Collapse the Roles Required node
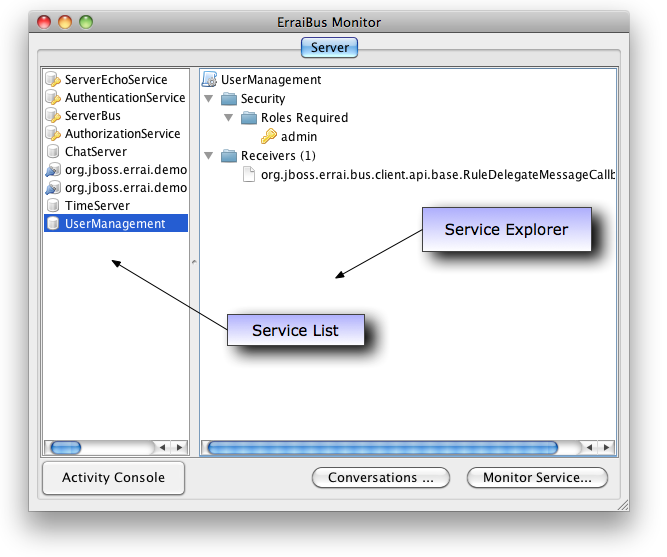 [229, 117]
